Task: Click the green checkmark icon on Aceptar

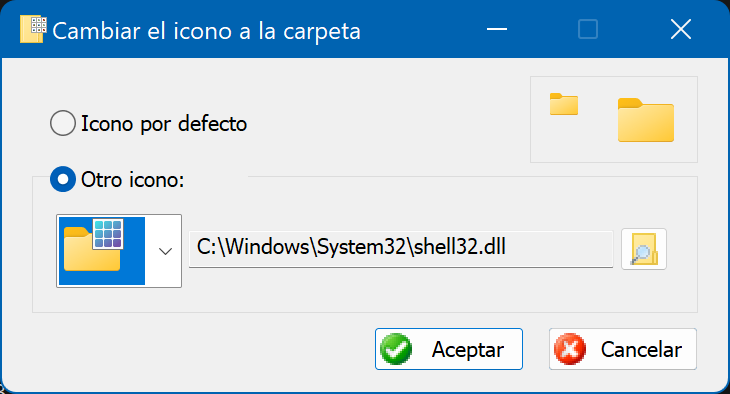Action: click(396, 349)
